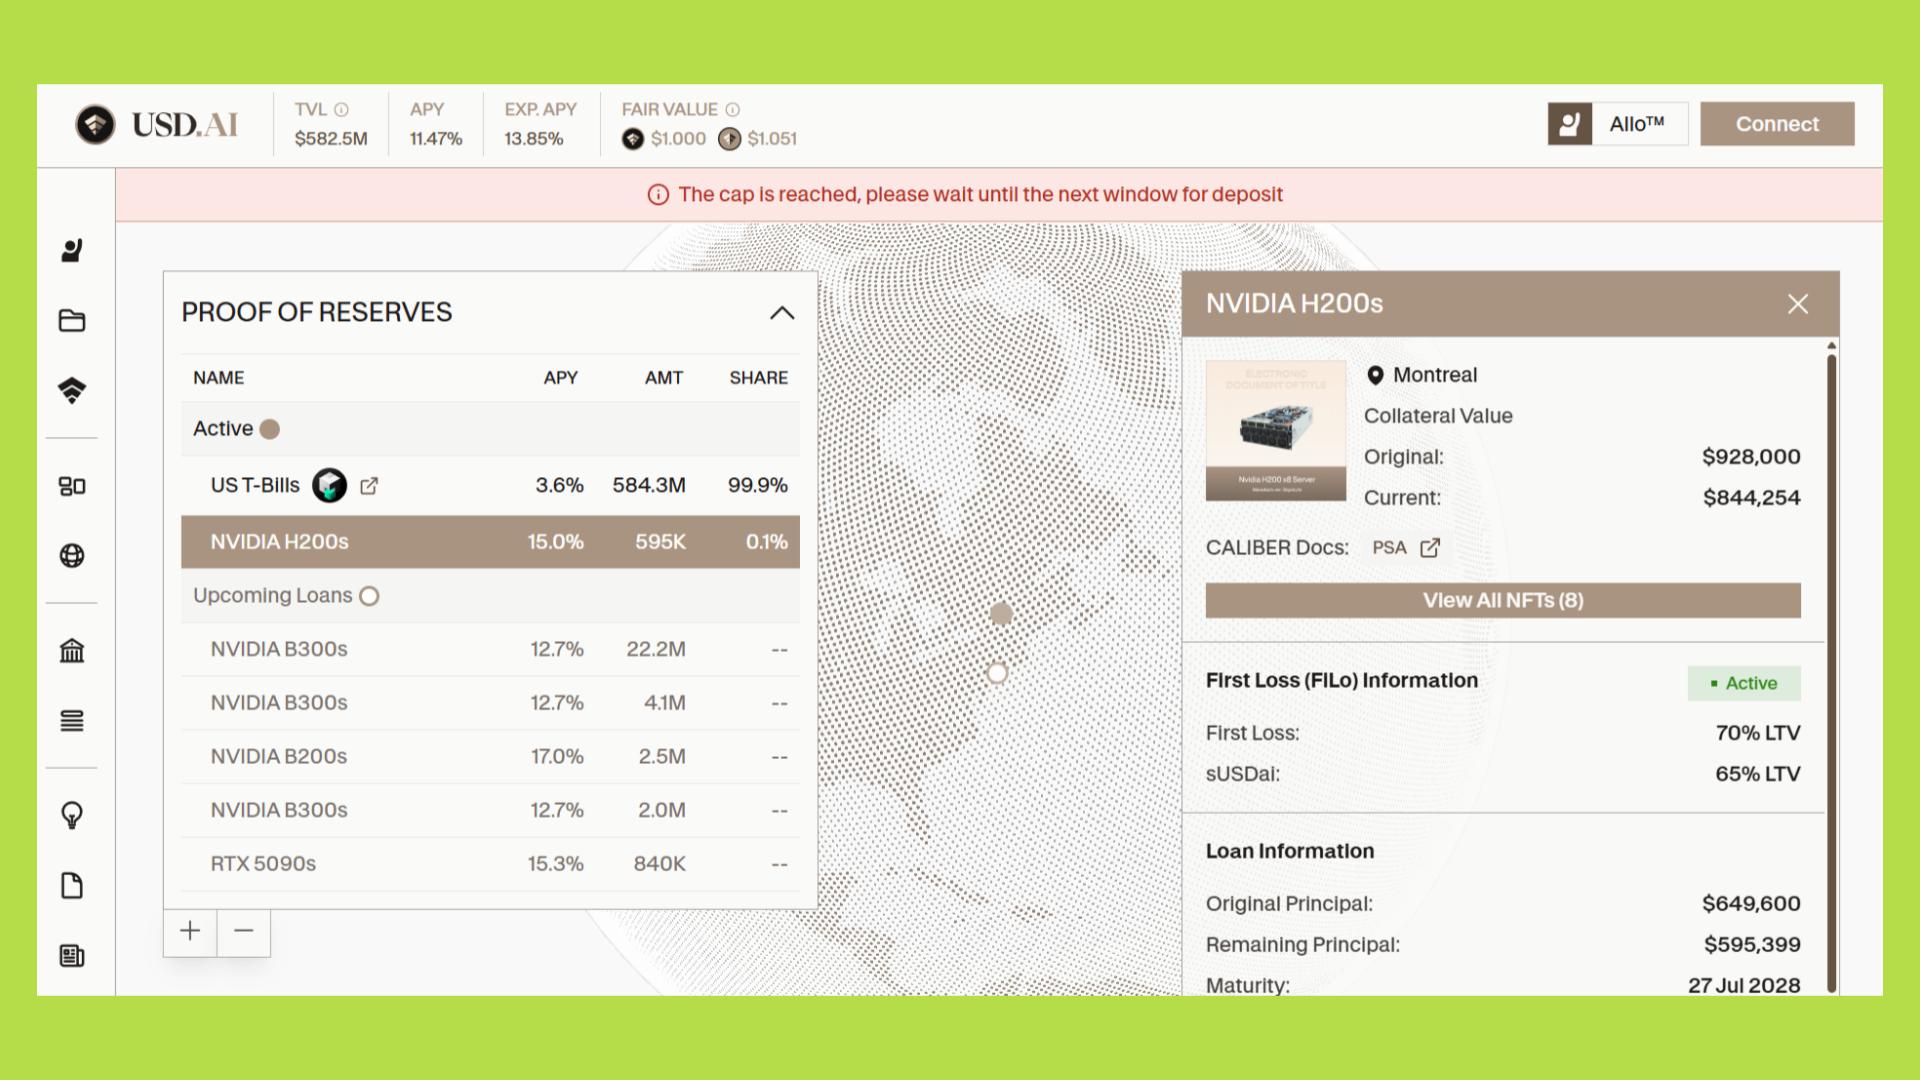Click the TVL info circle icon
The height and width of the screenshot is (1080, 1920).
coord(342,110)
